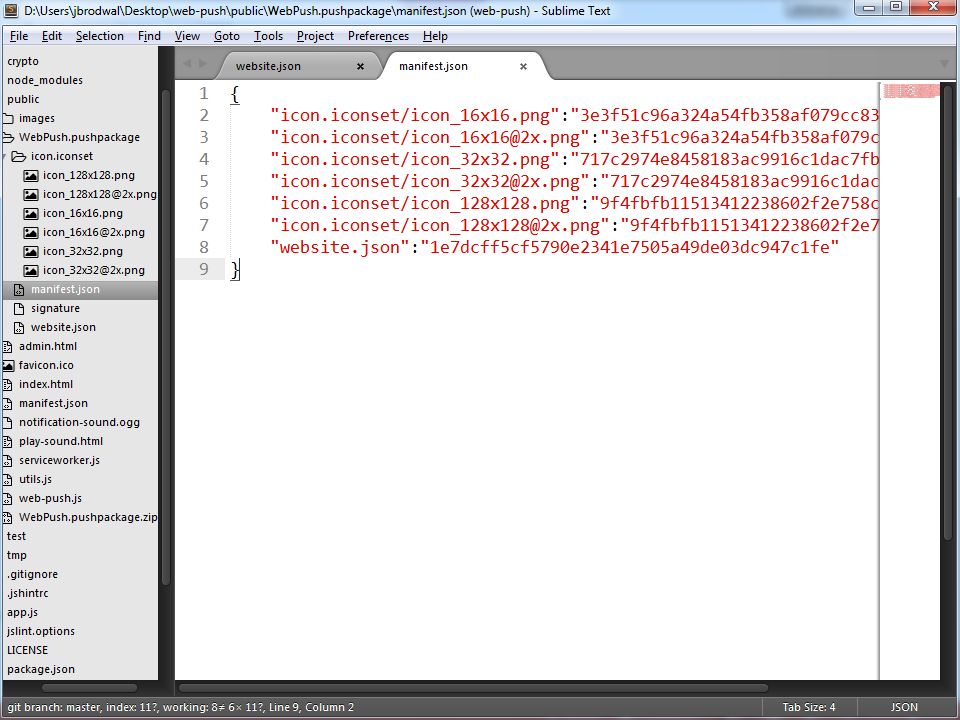The height and width of the screenshot is (720, 960).
Task: Open the Tools menu
Action: pyautogui.click(x=268, y=36)
